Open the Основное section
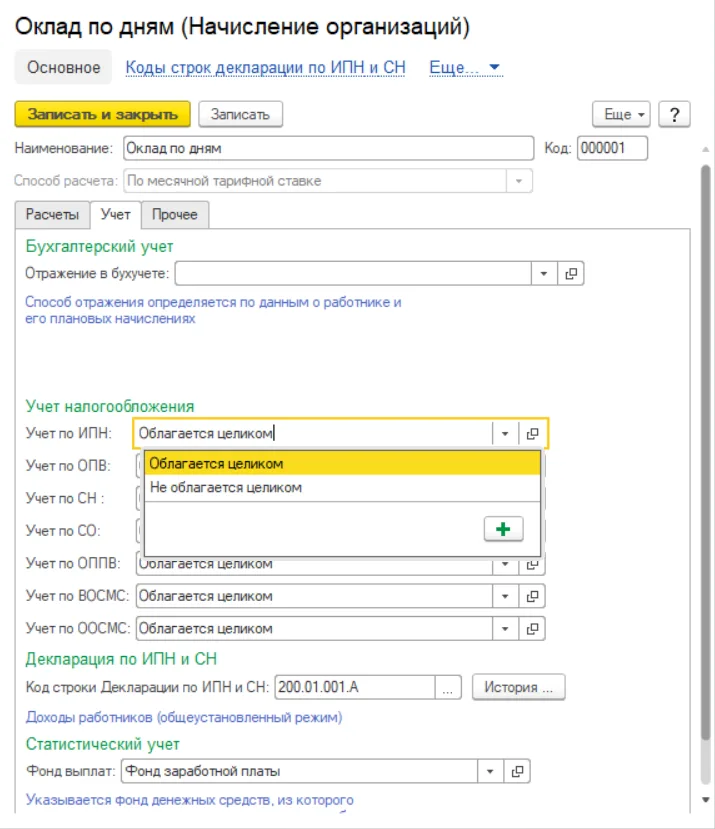The width and height of the screenshot is (715, 829). click(63, 67)
